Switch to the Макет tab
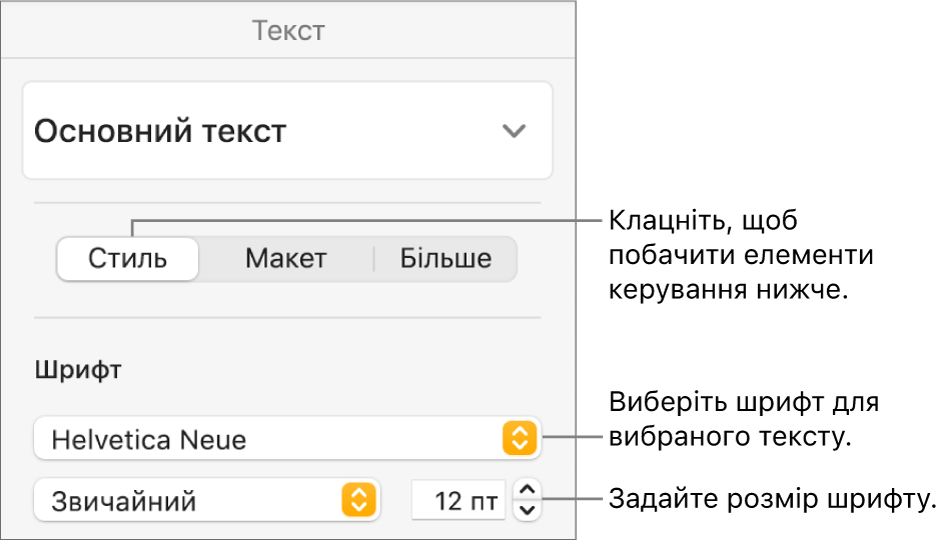This screenshot has width=947, height=540. (x=286, y=259)
